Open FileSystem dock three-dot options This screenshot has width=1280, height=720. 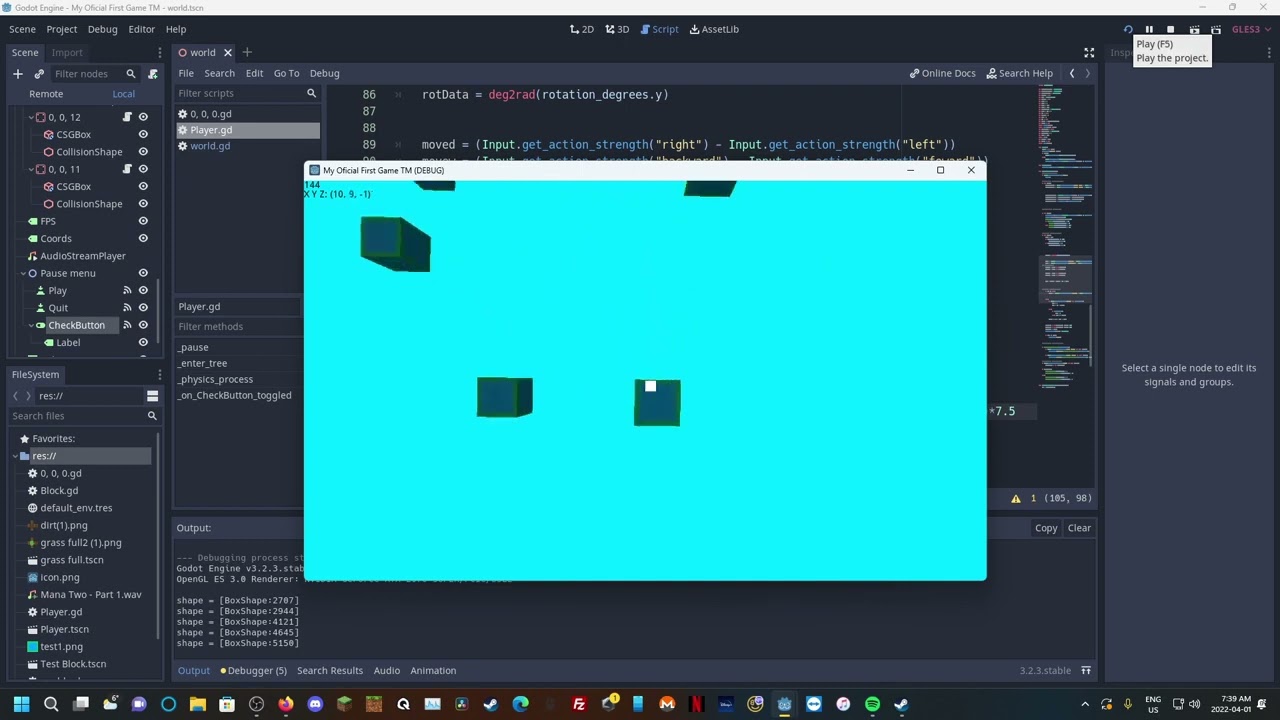159,375
